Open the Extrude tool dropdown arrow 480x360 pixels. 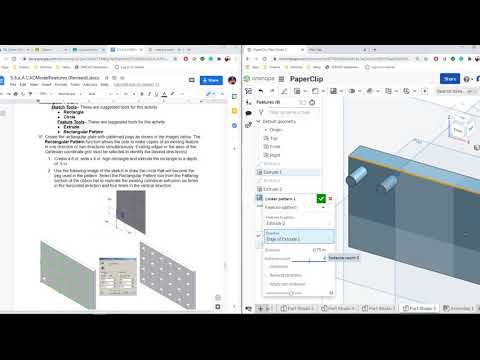304,91
